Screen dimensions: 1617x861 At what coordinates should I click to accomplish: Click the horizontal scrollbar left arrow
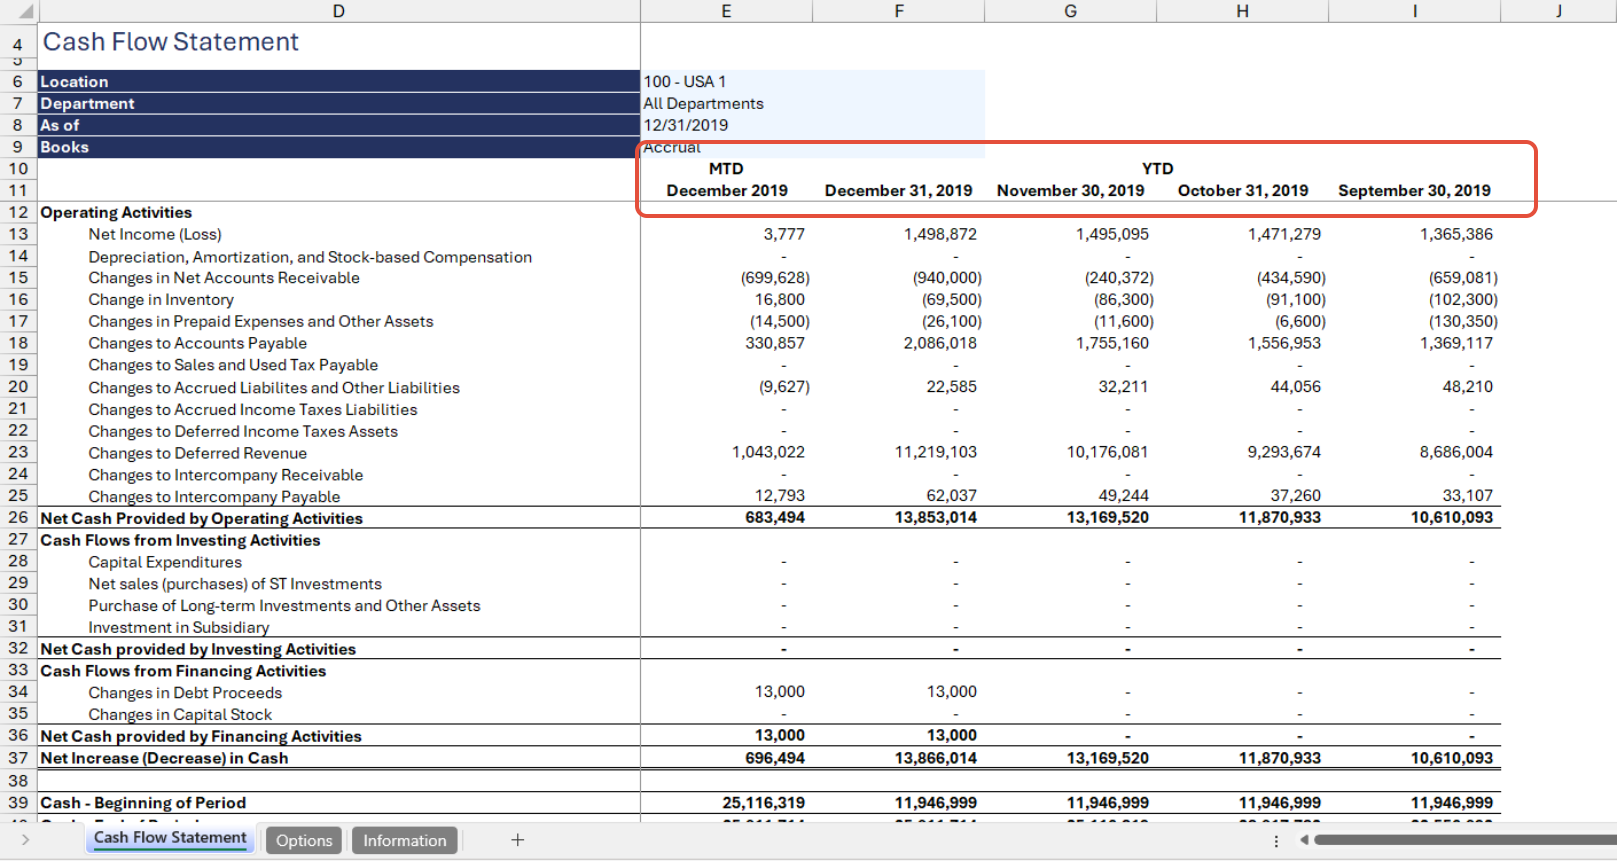click(1304, 840)
